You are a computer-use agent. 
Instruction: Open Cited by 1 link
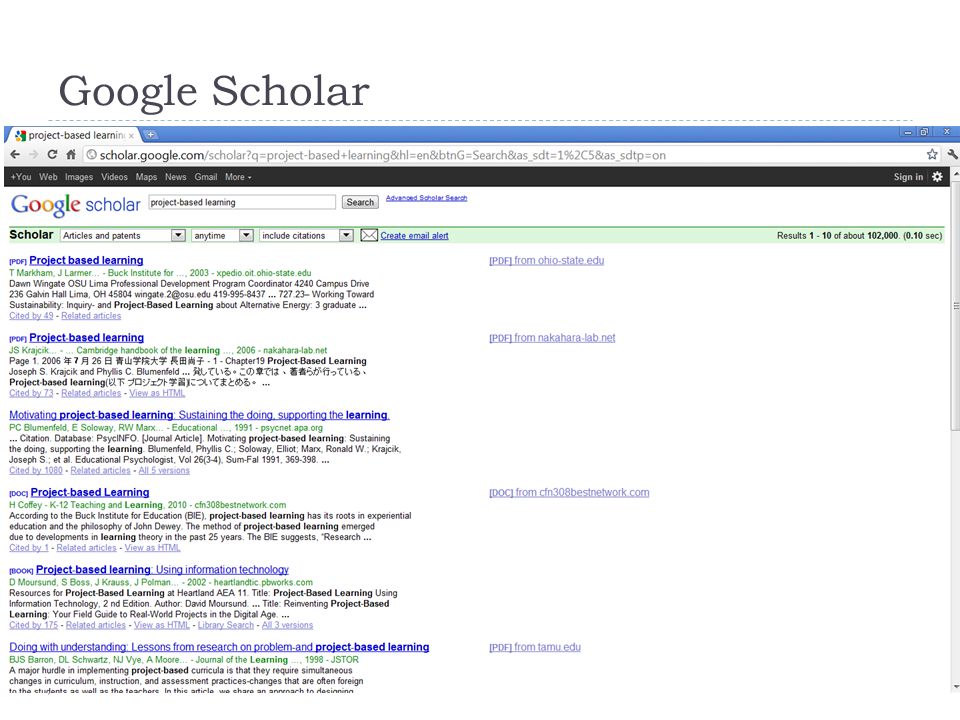[29, 548]
